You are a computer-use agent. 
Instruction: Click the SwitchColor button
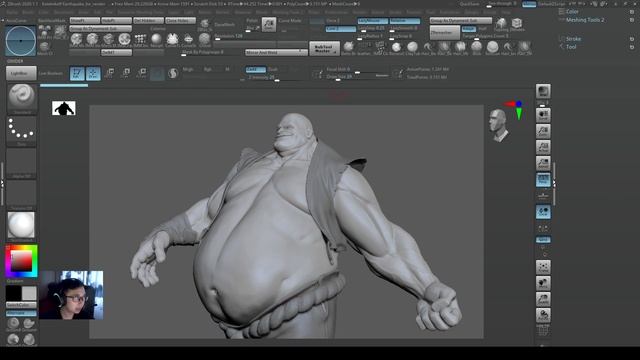coord(21,305)
